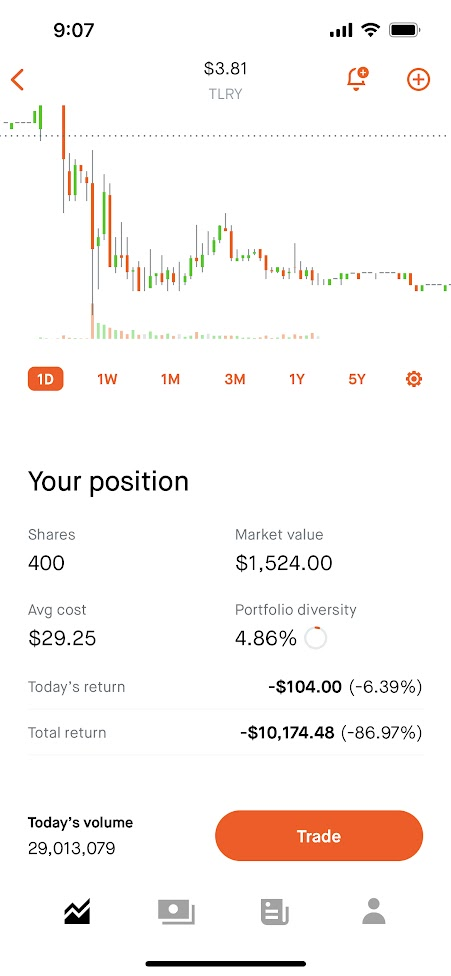Tap the portfolio diversity ring indicator

point(316,638)
